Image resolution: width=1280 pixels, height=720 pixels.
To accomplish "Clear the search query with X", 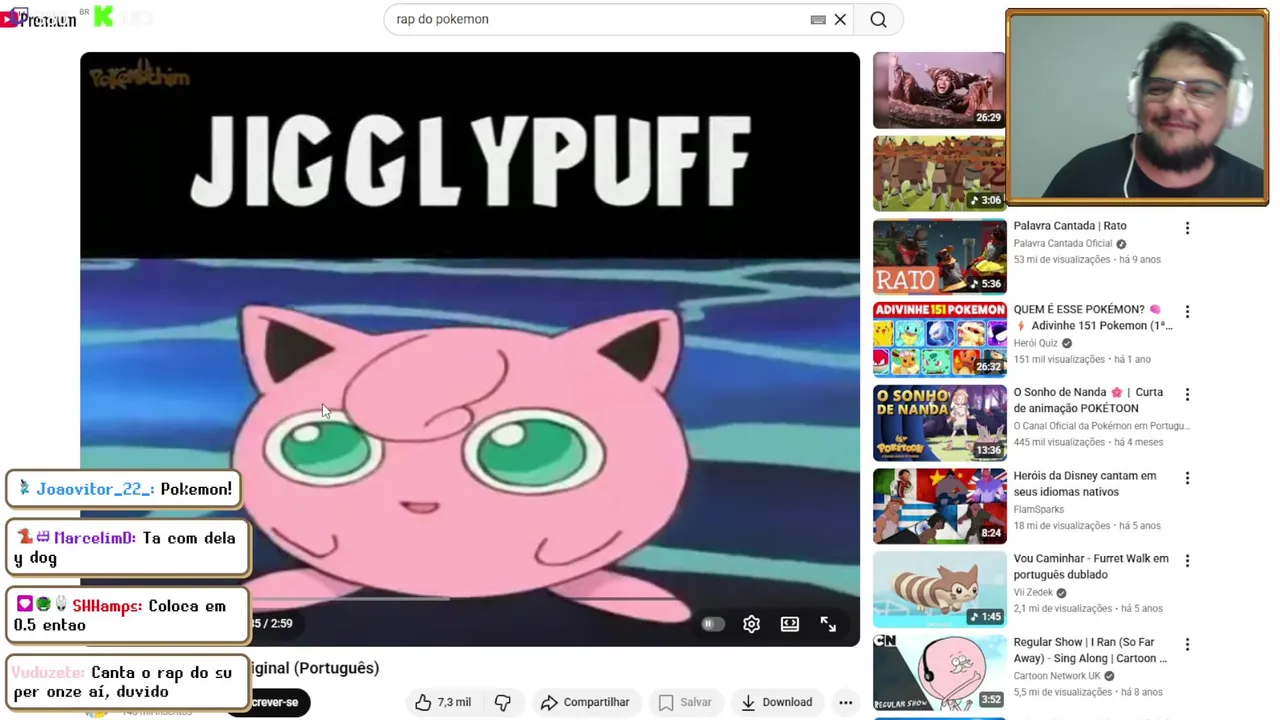I will click(x=840, y=19).
